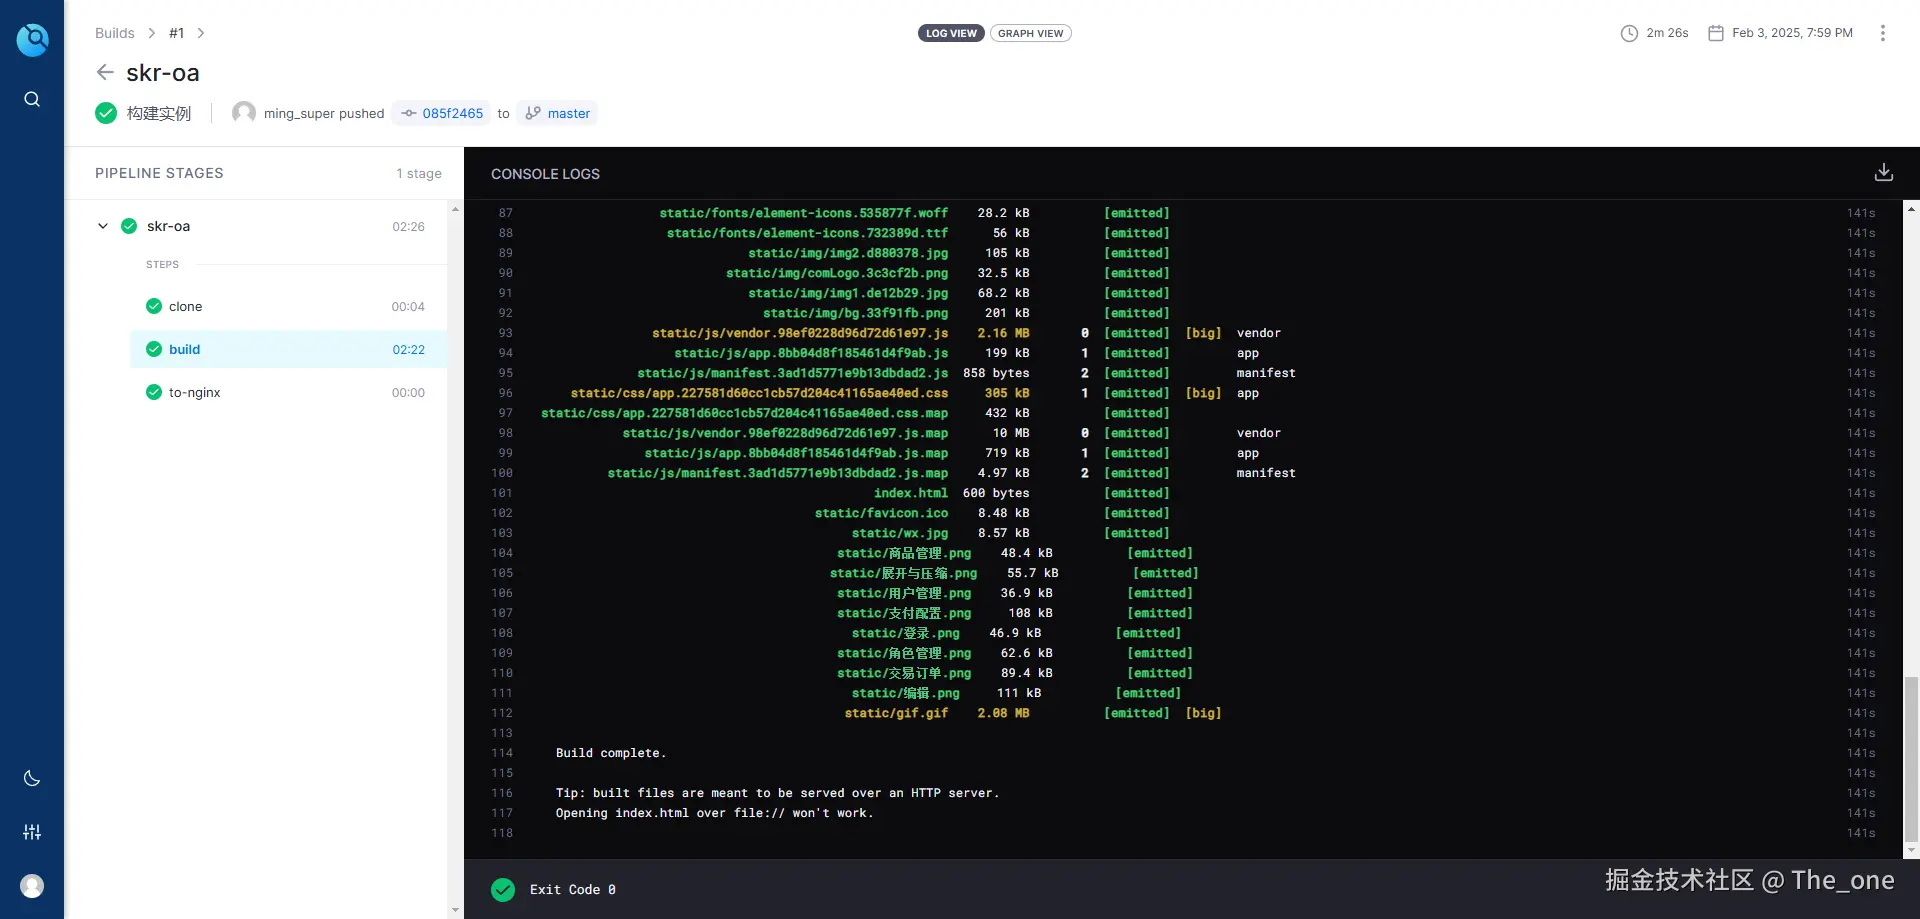Click the build step 02:22 duration

(408, 349)
